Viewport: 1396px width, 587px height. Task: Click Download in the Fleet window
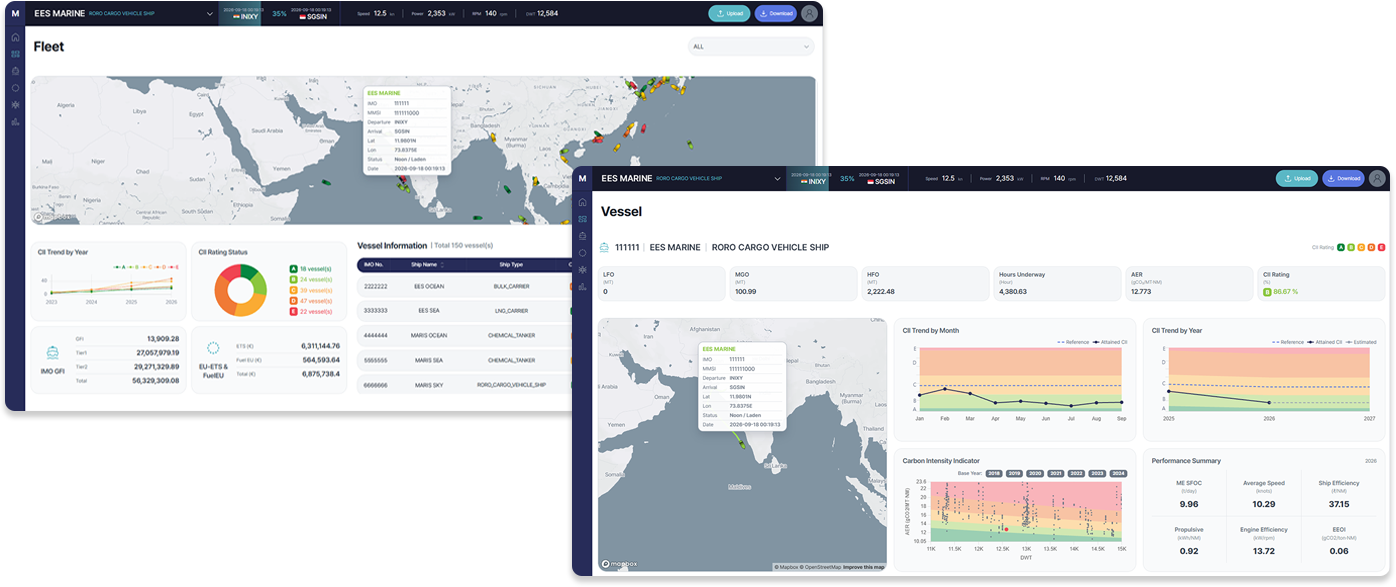pos(775,13)
